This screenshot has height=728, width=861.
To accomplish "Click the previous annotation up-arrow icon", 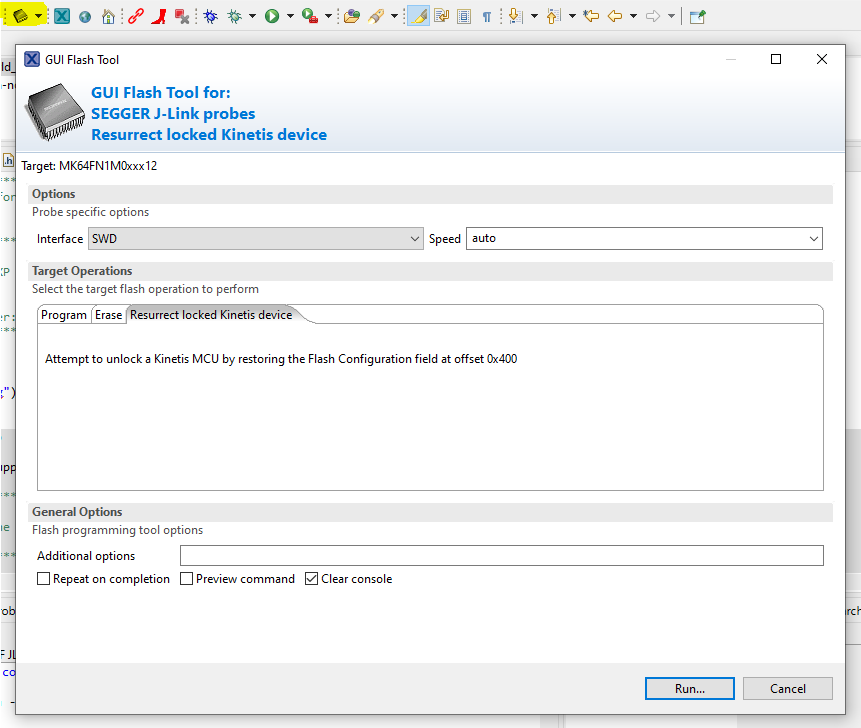I will pyautogui.click(x=554, y=16).
